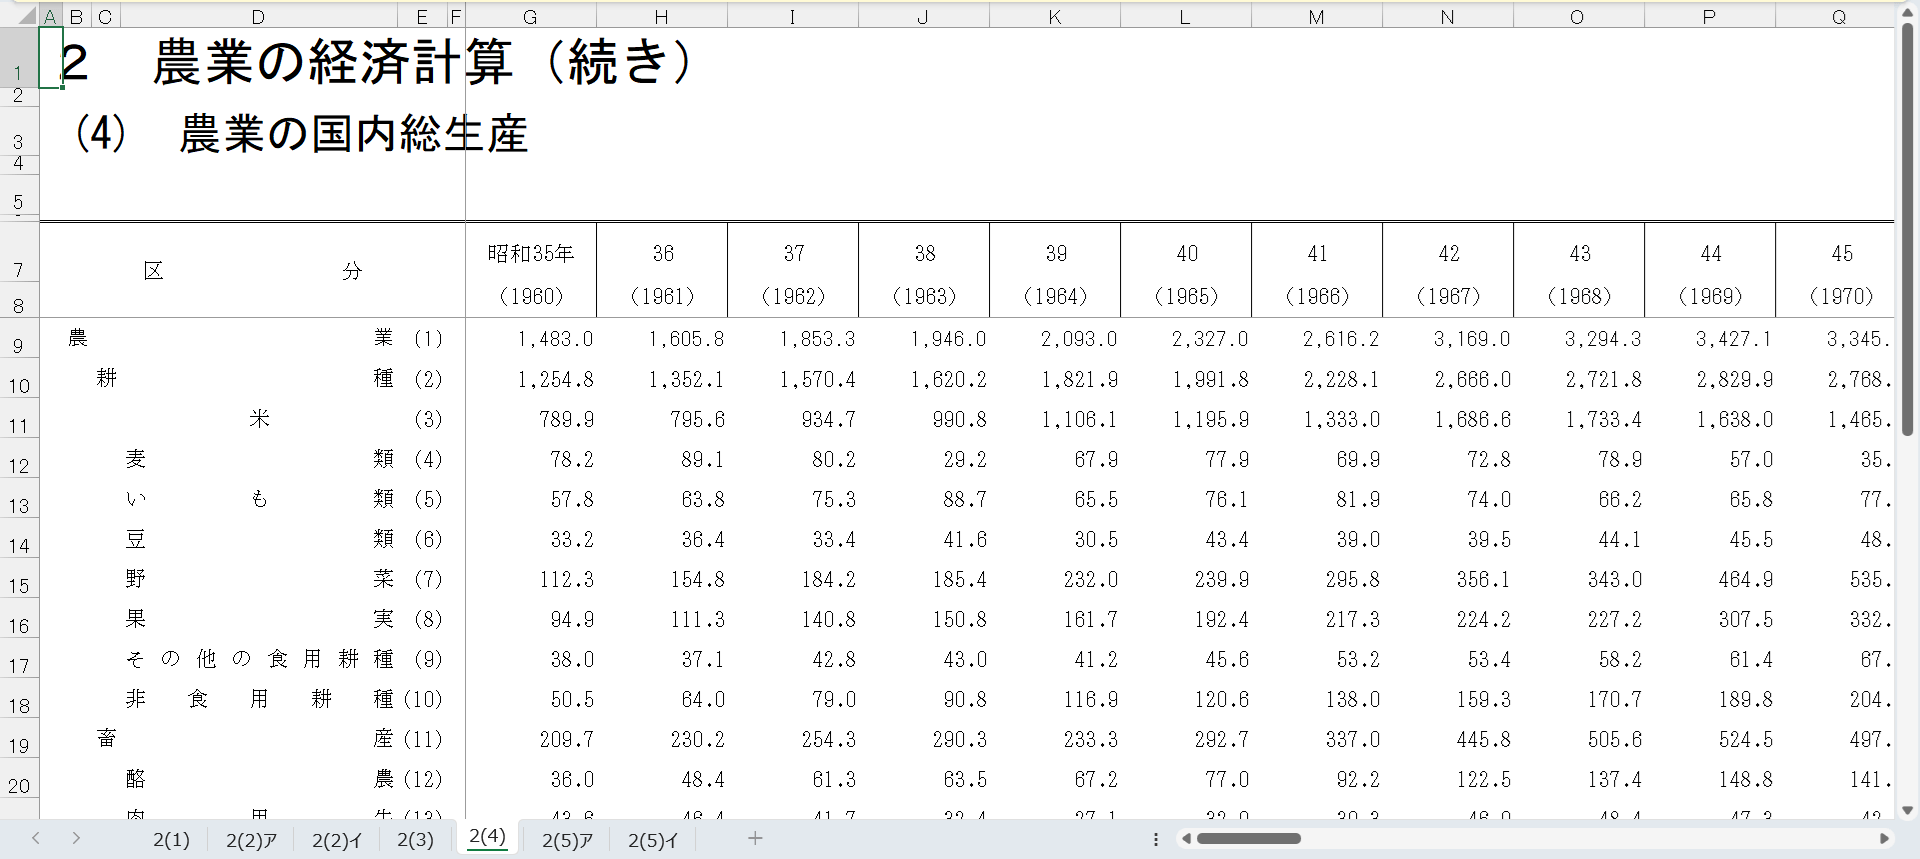Image resolution: width=1920 pixels, height=859 pixels.
Task: Open the 2(5)イ sheet tab
Action: (652, 840)
